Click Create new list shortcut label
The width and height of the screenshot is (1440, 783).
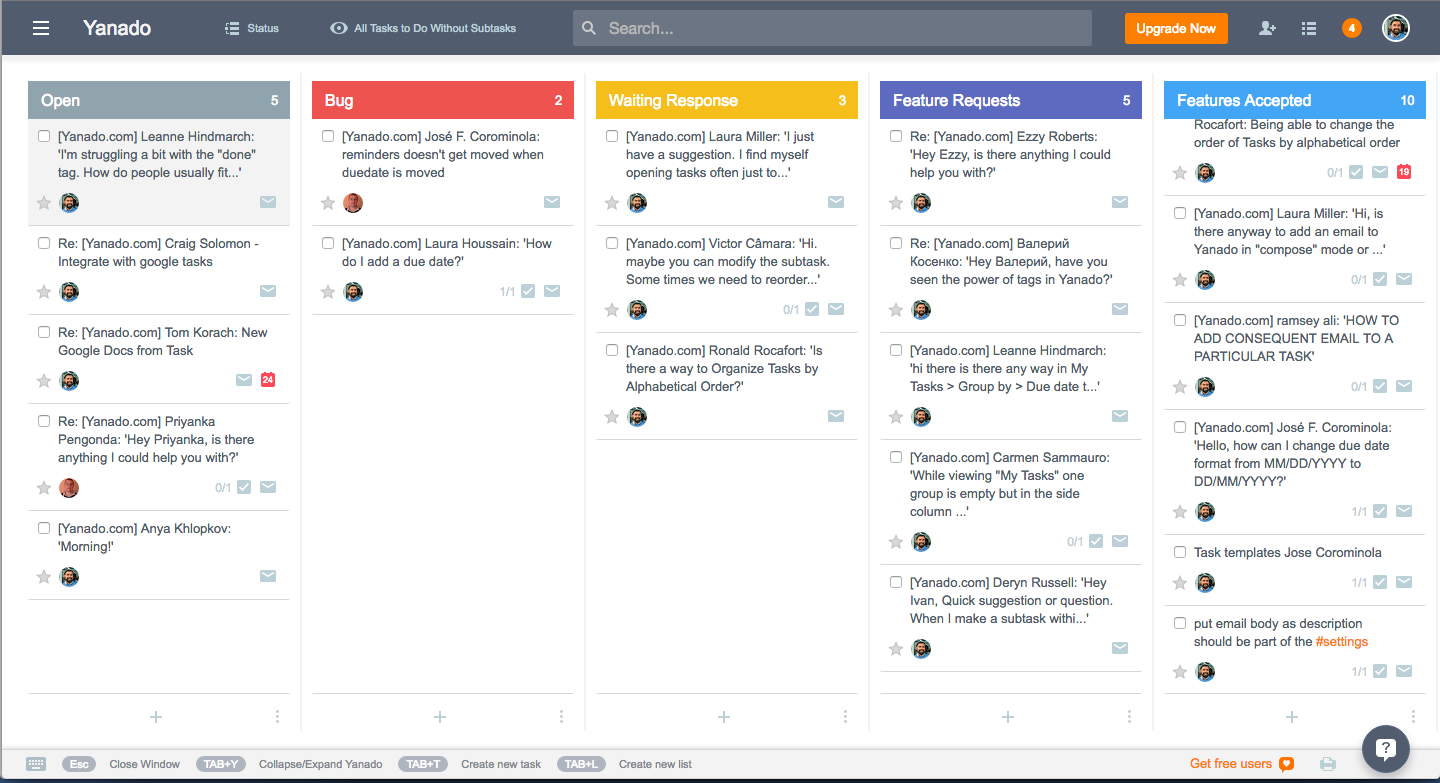(655, 764)
